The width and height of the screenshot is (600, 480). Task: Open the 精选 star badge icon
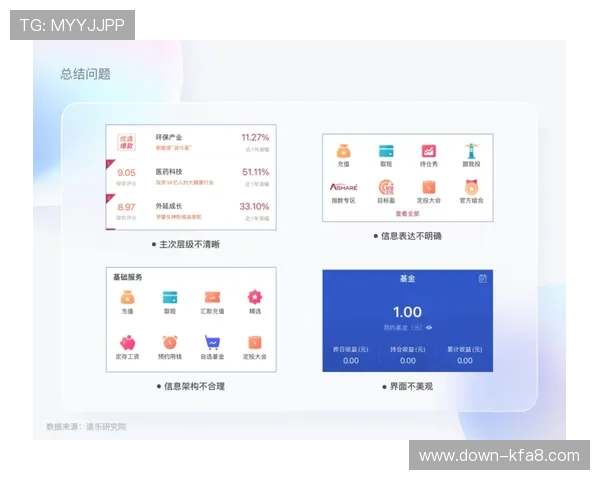pos(255,297)
